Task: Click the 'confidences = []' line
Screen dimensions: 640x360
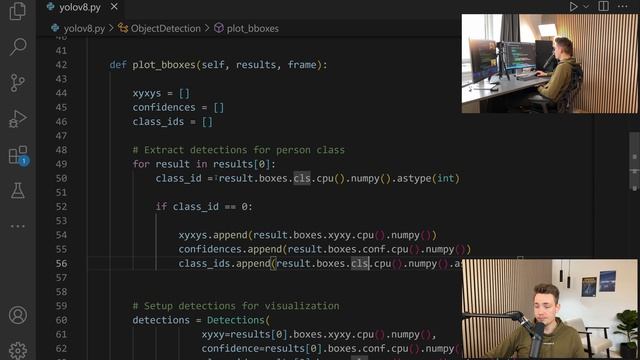Action: (x=178, y=107)
